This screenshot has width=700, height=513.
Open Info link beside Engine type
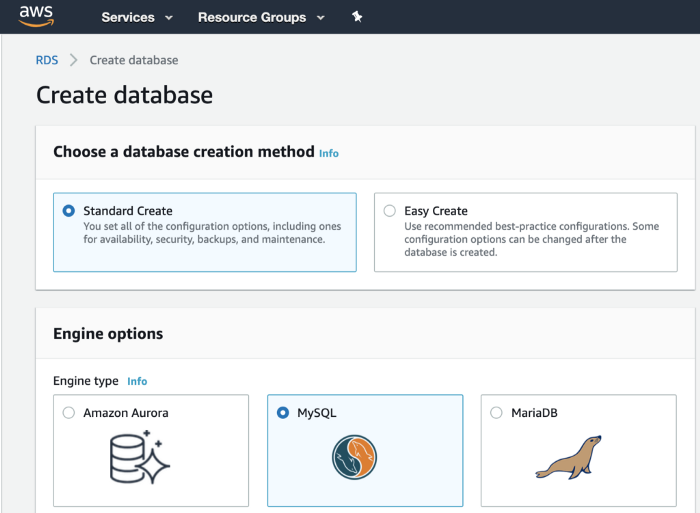[x=137, y=381]
